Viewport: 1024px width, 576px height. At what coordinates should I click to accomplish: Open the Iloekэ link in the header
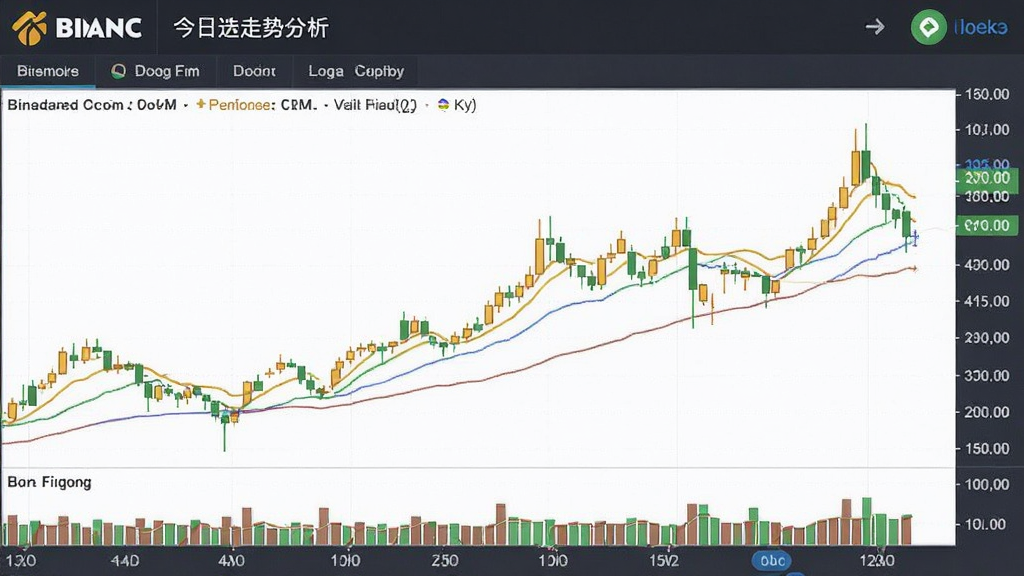[980, 27]
